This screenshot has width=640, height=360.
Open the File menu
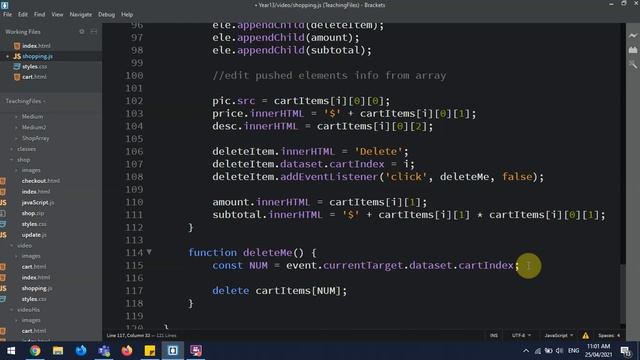(x=7, y=14)
